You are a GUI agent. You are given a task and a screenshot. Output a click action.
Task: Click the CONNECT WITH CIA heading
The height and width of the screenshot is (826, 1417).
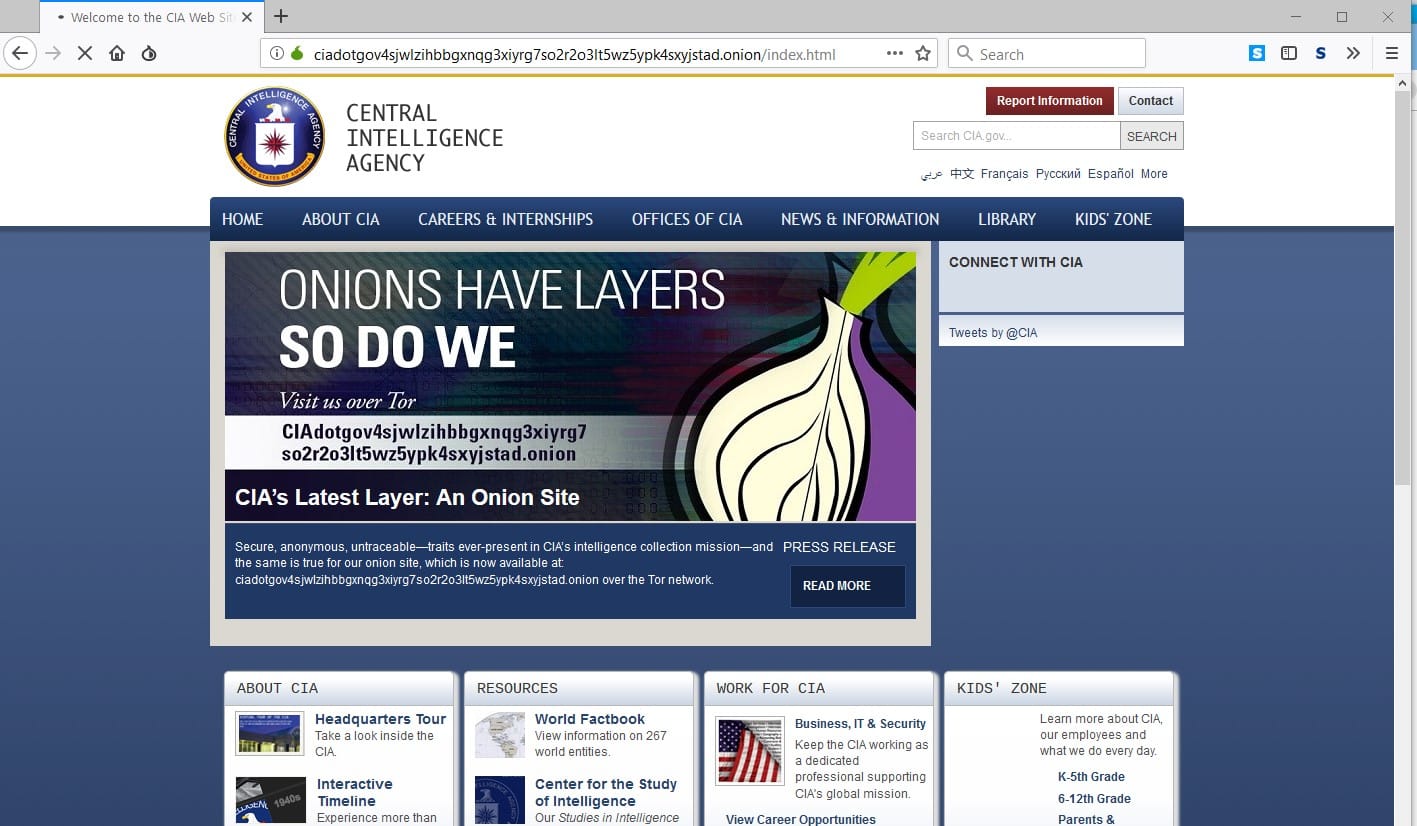click(1015, 262)
